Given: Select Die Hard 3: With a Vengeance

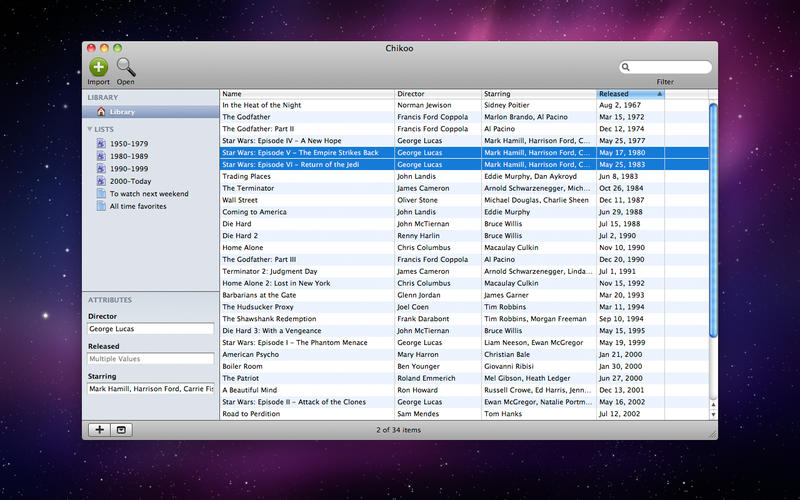Looking at the screenshot, I should [x=464, y=331].
